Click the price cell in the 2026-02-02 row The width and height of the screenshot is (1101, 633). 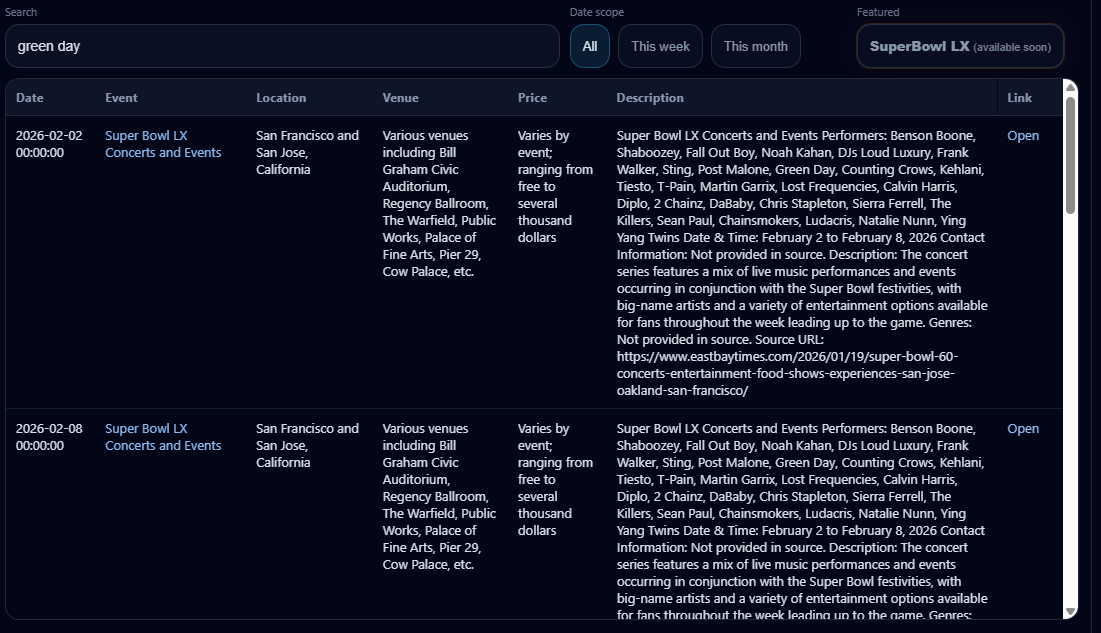tap(555, 186)
